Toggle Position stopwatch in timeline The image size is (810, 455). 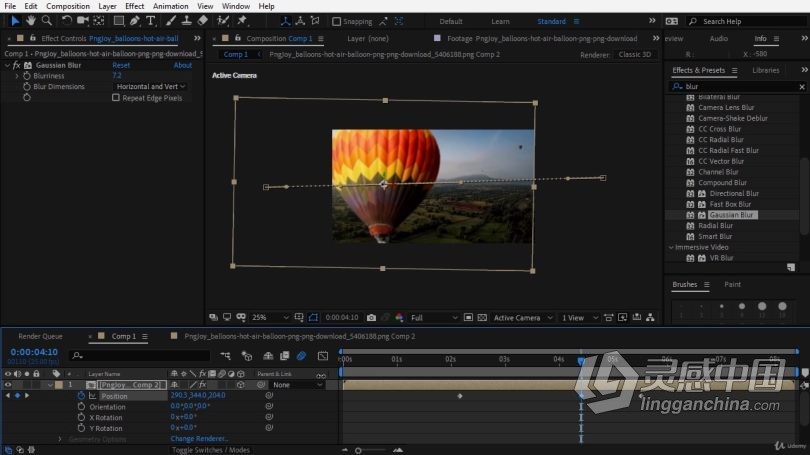[x=81, y=396]
